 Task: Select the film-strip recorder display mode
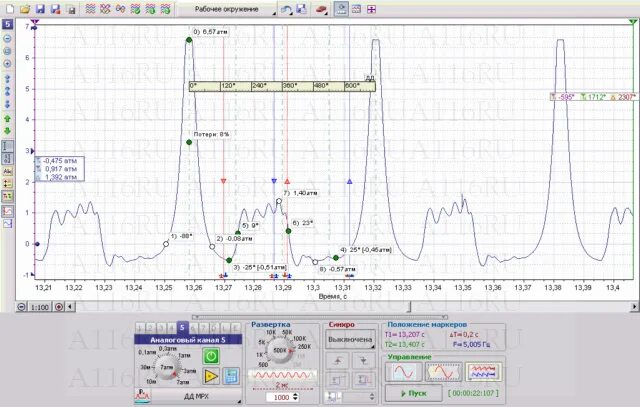tap(443, 372)
